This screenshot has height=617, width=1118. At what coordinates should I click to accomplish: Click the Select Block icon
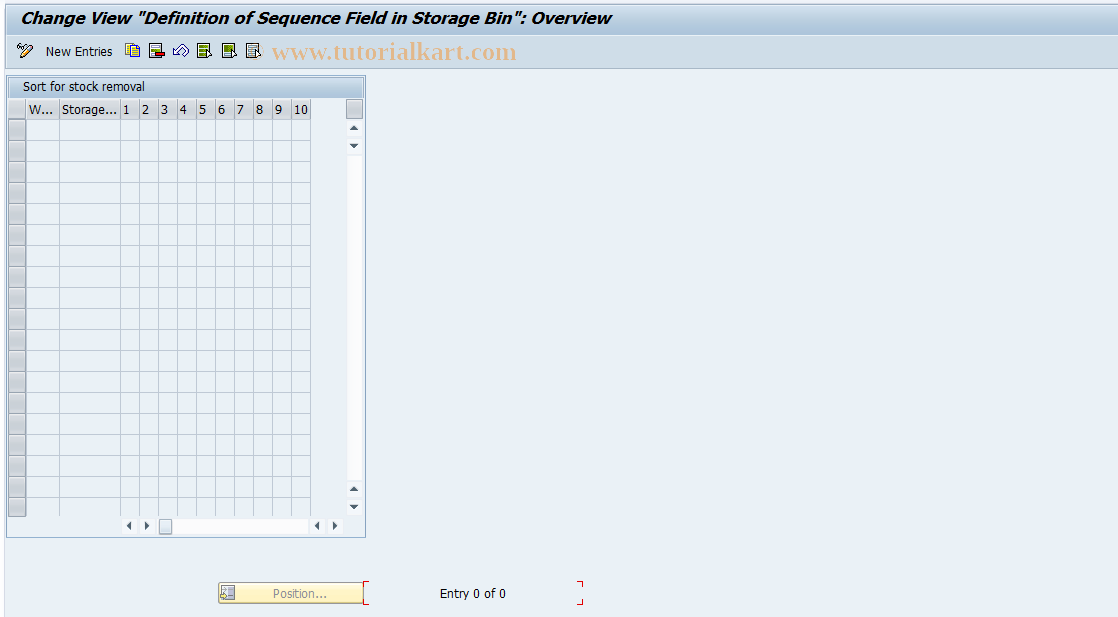(229, 51)
